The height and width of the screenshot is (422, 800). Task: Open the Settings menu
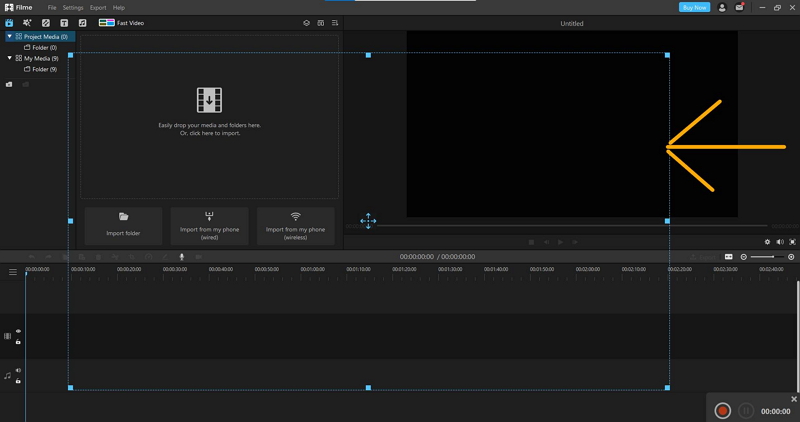(x=73, y=8)
